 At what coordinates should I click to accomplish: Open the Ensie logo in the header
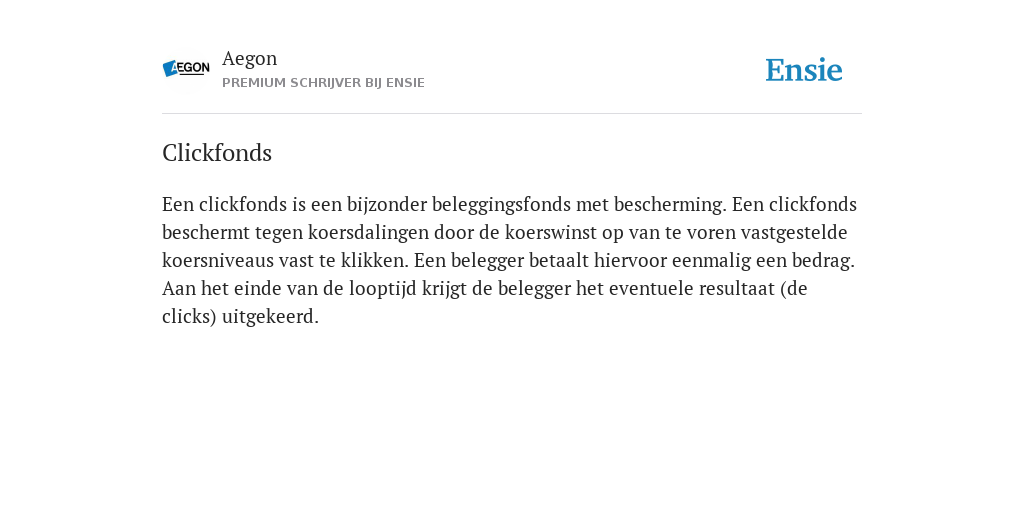[804, 70]
